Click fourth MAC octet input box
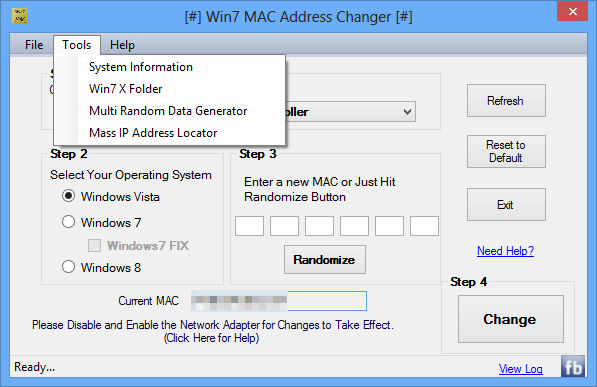The width and height of the screenshot is (597, 387). coord(354,226)
